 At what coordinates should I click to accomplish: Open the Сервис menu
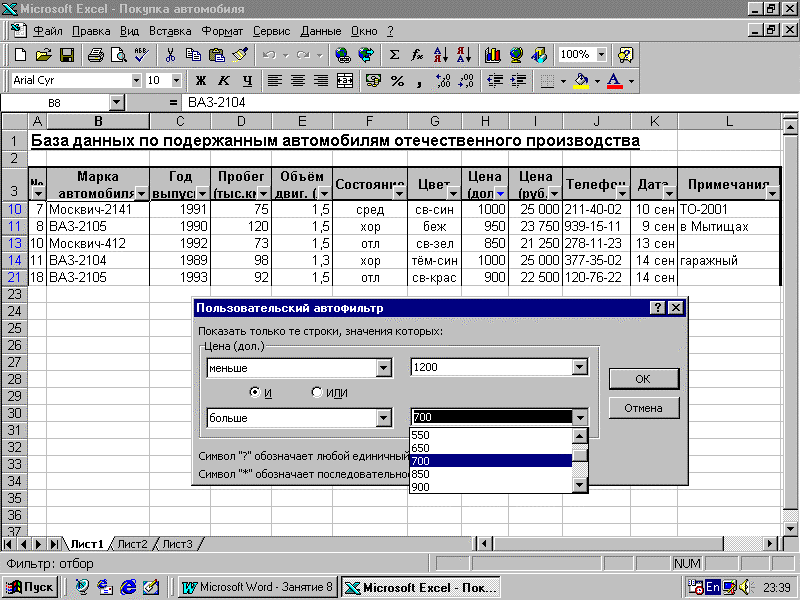pos(271,31)
